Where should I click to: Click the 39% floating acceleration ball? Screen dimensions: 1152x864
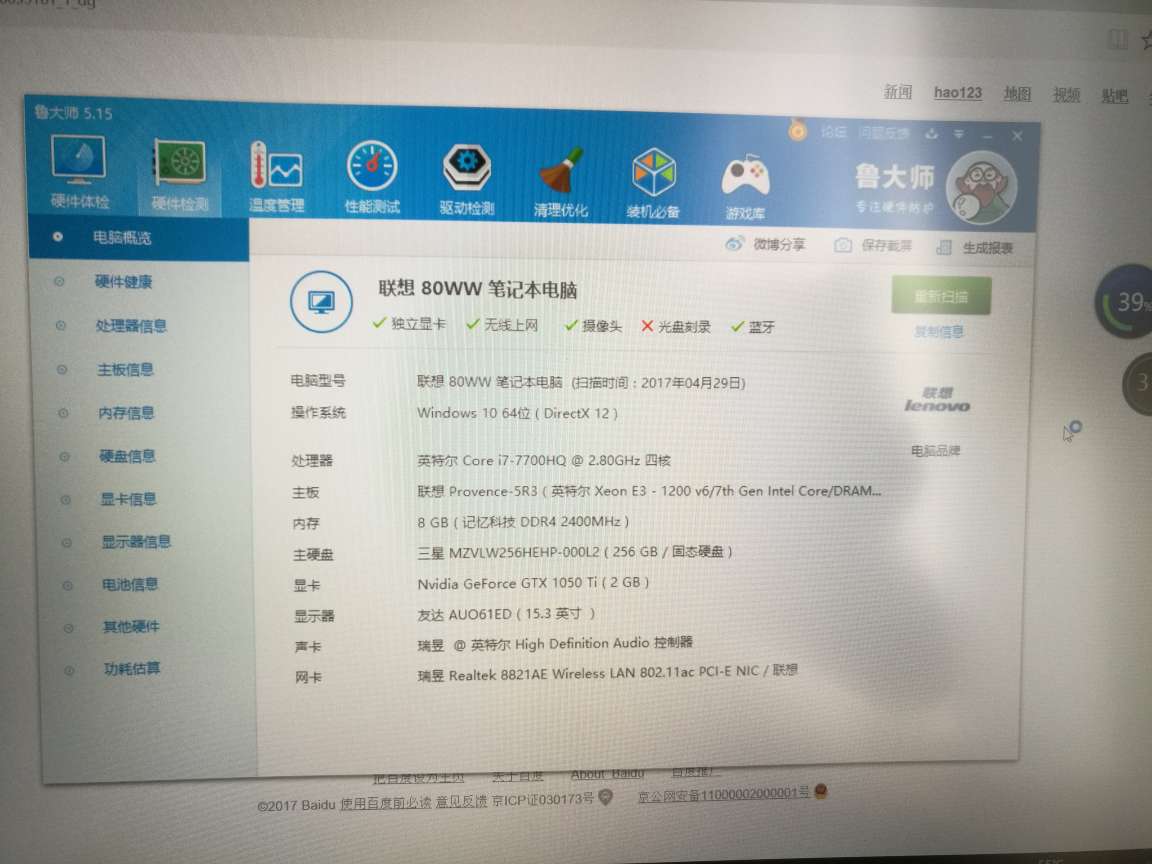tap(1124, 302)
